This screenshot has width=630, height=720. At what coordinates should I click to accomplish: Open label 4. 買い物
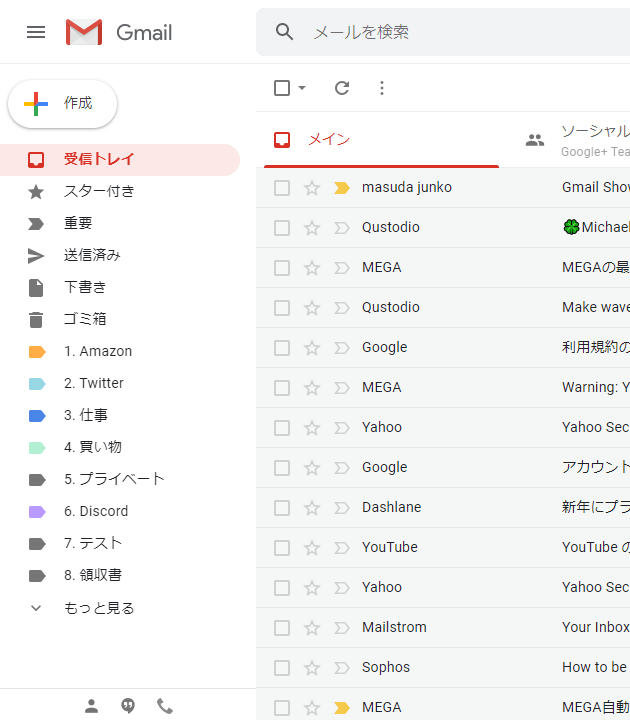pos(119,447)
